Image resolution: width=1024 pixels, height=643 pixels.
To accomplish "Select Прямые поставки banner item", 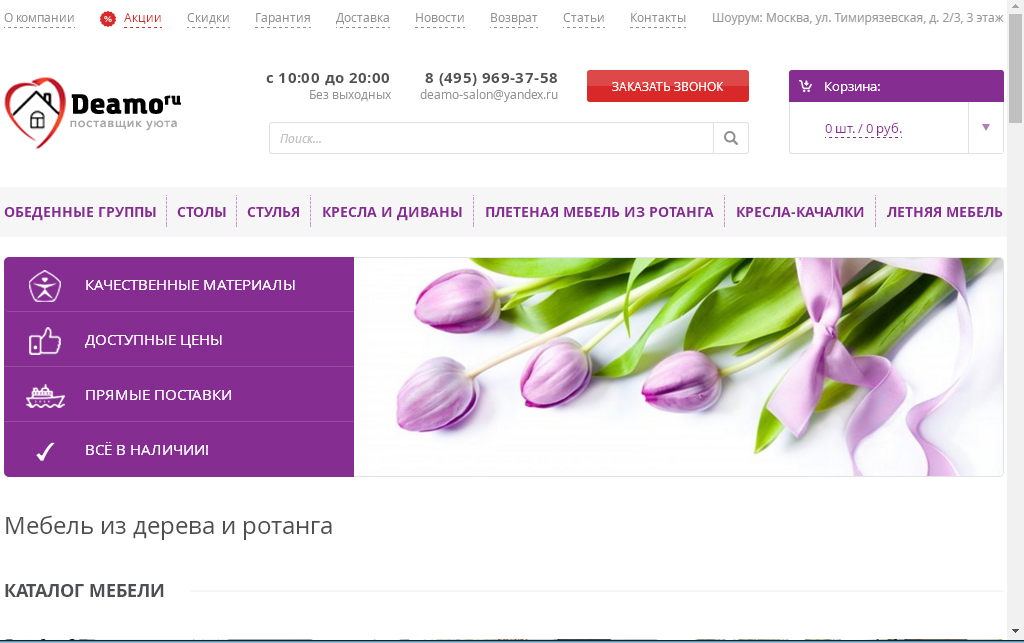I will click(x=179, y=394).
